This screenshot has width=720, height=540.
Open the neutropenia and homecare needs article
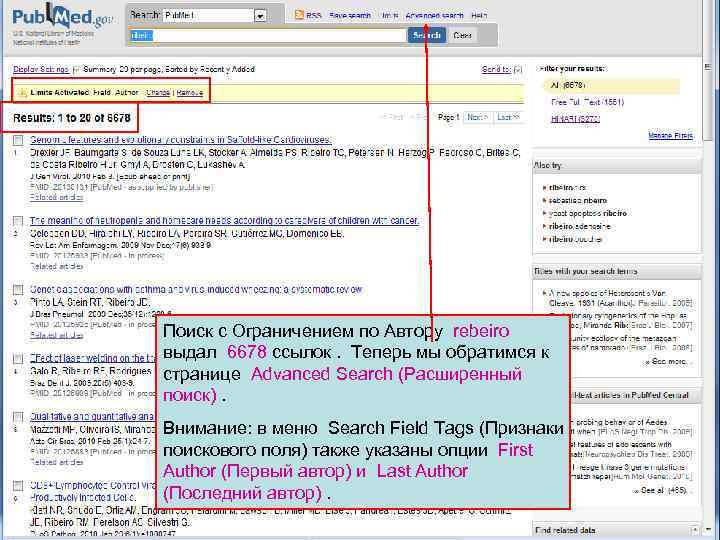(225, 220)
